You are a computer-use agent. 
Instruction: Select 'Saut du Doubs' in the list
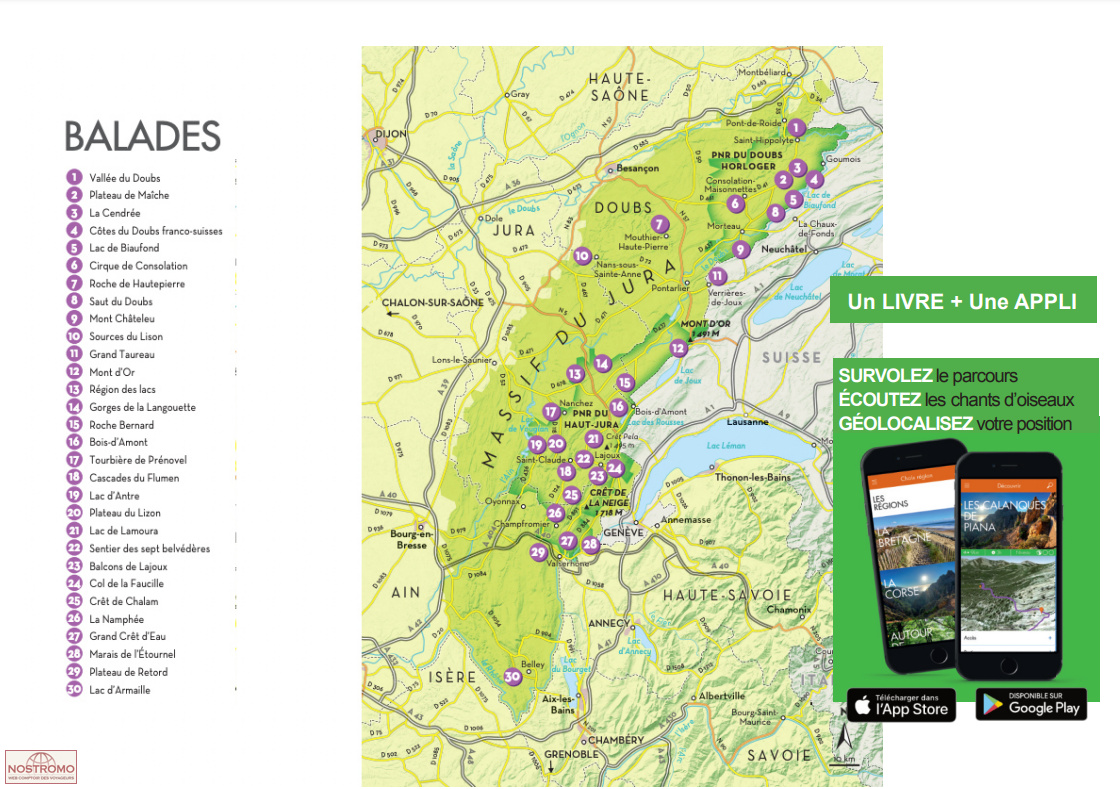[121, 301]
